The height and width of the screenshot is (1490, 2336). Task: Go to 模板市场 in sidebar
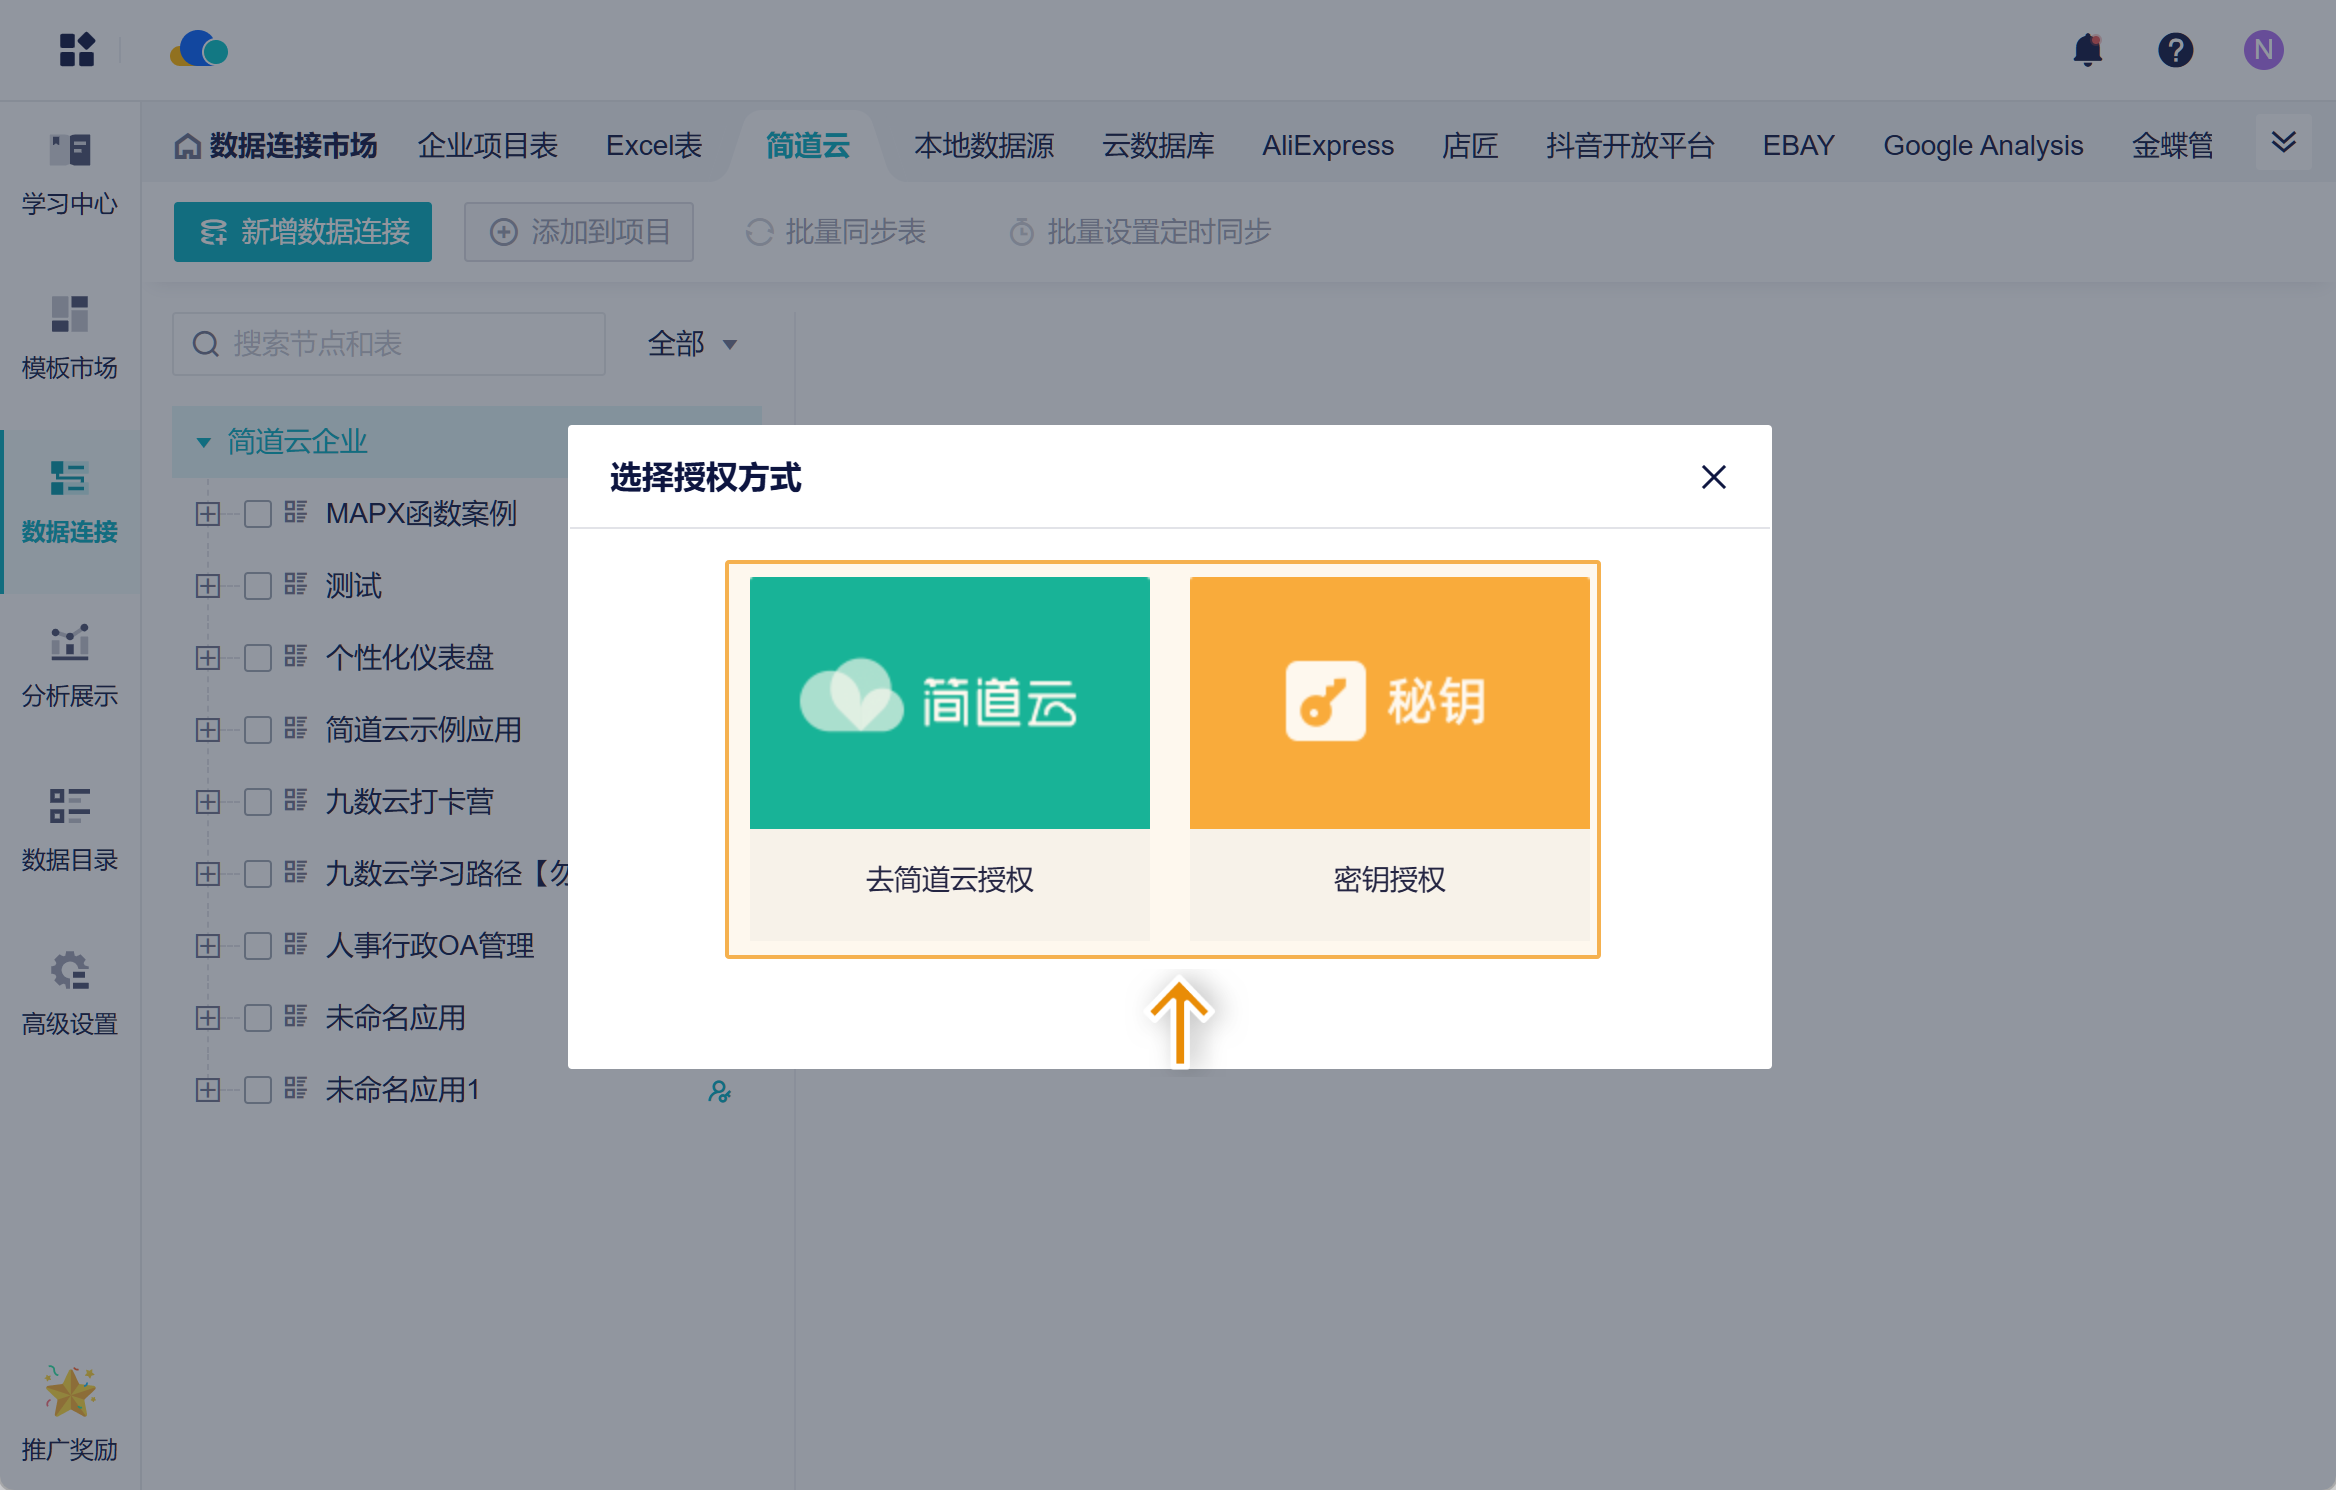[x=70, y=338]
